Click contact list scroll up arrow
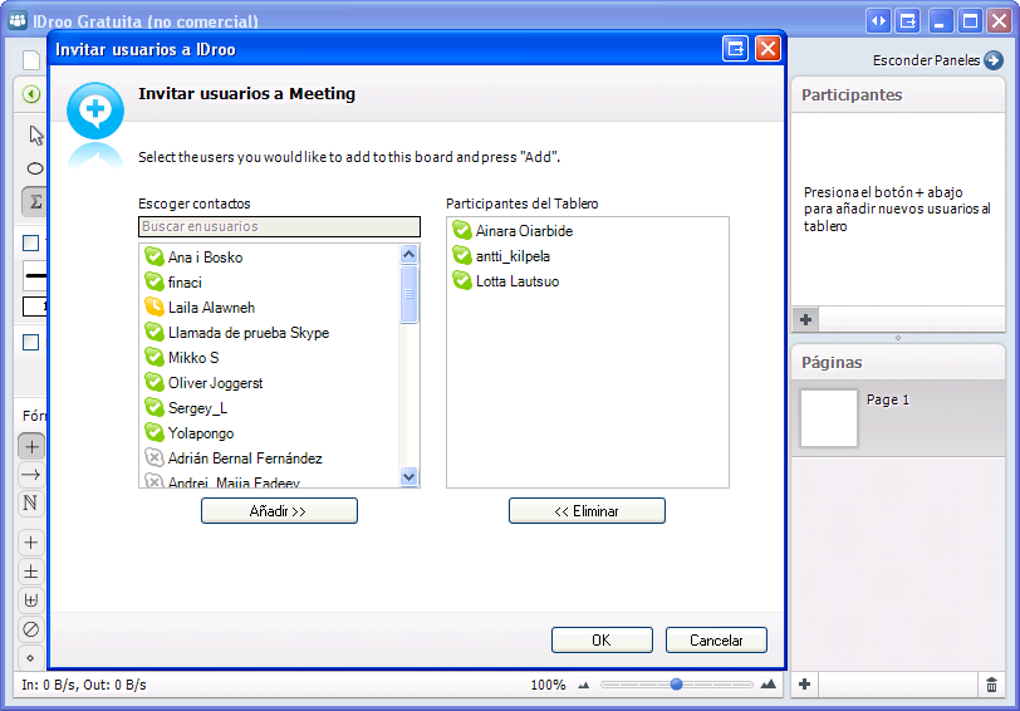The image size is (1020, 711). tap(409, 254)
